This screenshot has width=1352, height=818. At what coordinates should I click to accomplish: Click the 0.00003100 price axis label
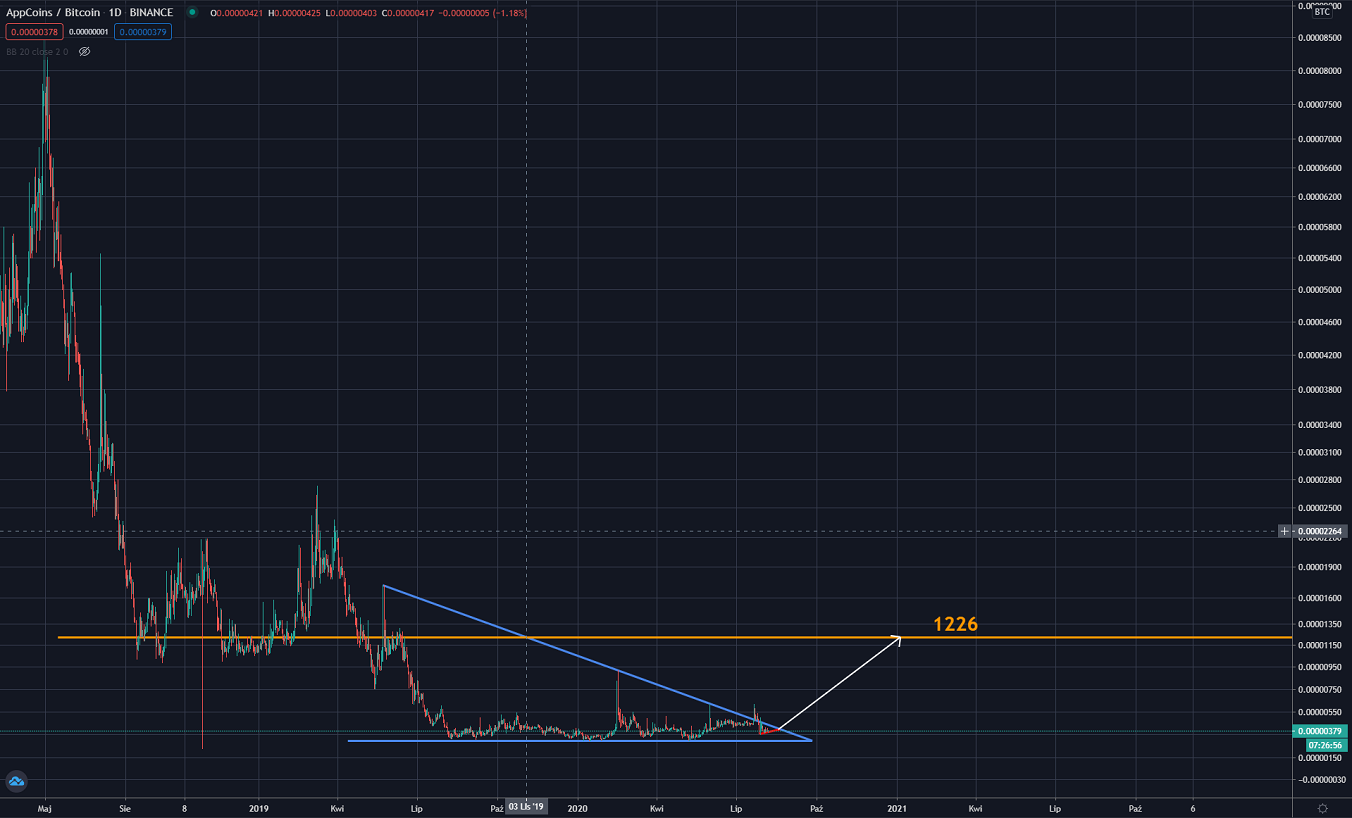(1319, 452)
